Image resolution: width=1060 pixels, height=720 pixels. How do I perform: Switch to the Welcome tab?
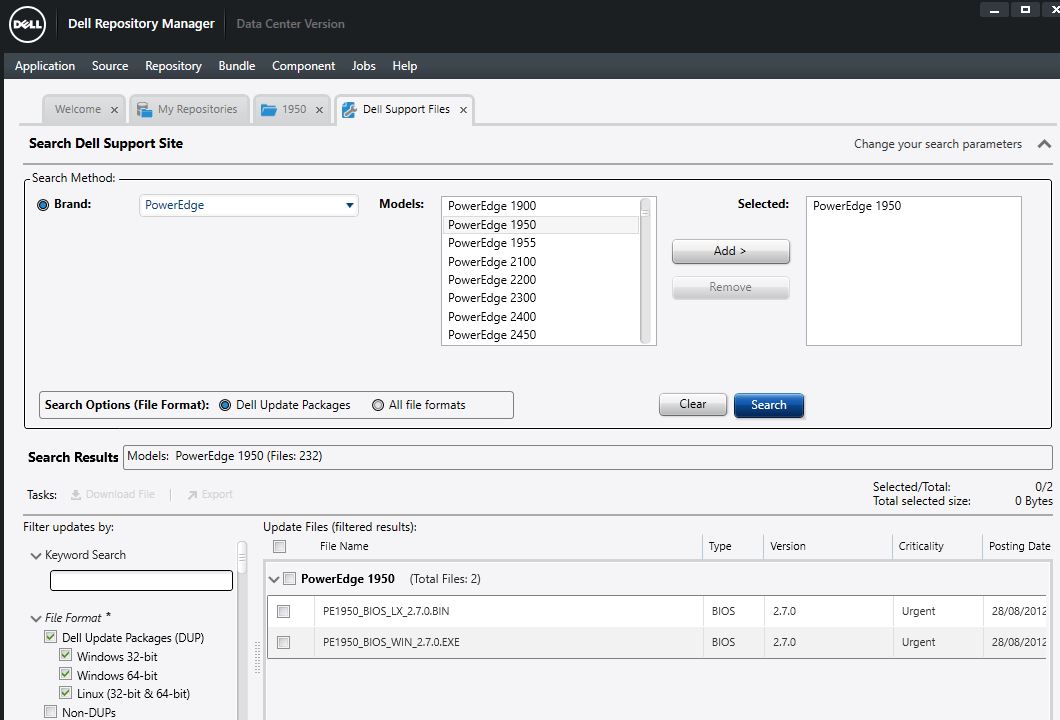[78, 110]
